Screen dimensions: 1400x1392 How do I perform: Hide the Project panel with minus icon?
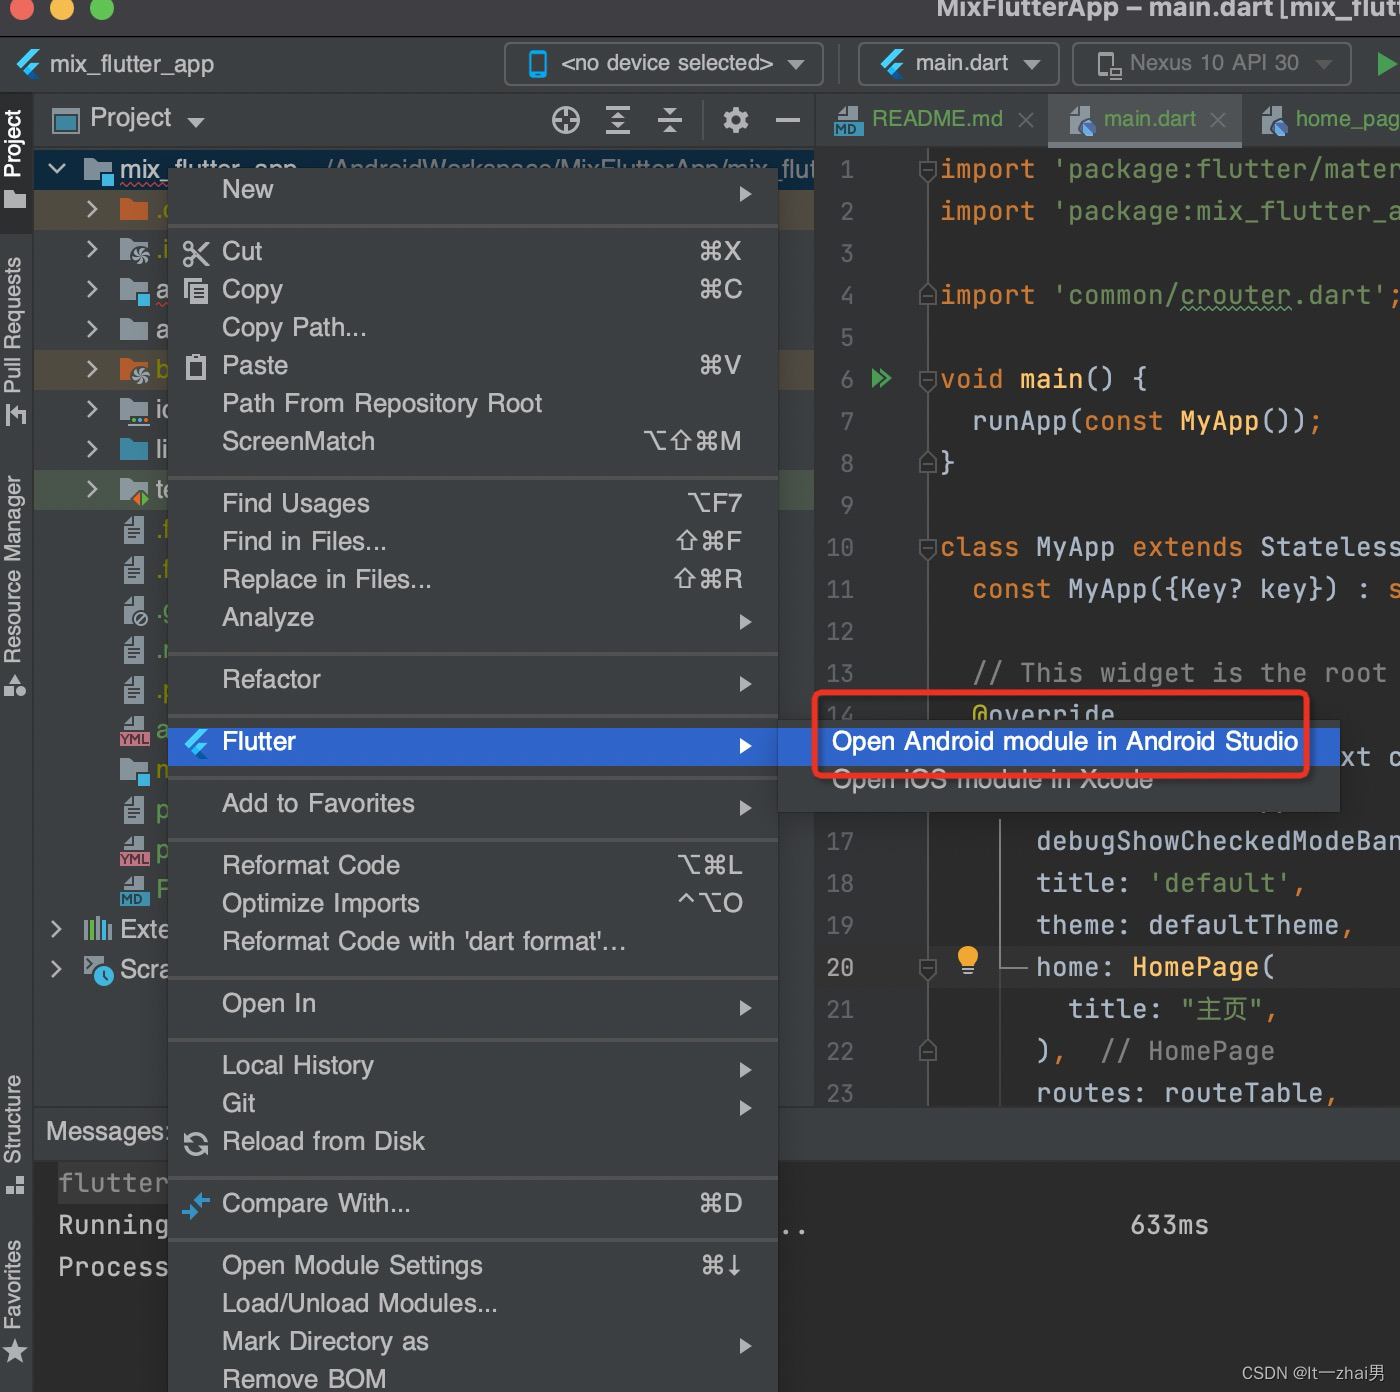(788, 120)
